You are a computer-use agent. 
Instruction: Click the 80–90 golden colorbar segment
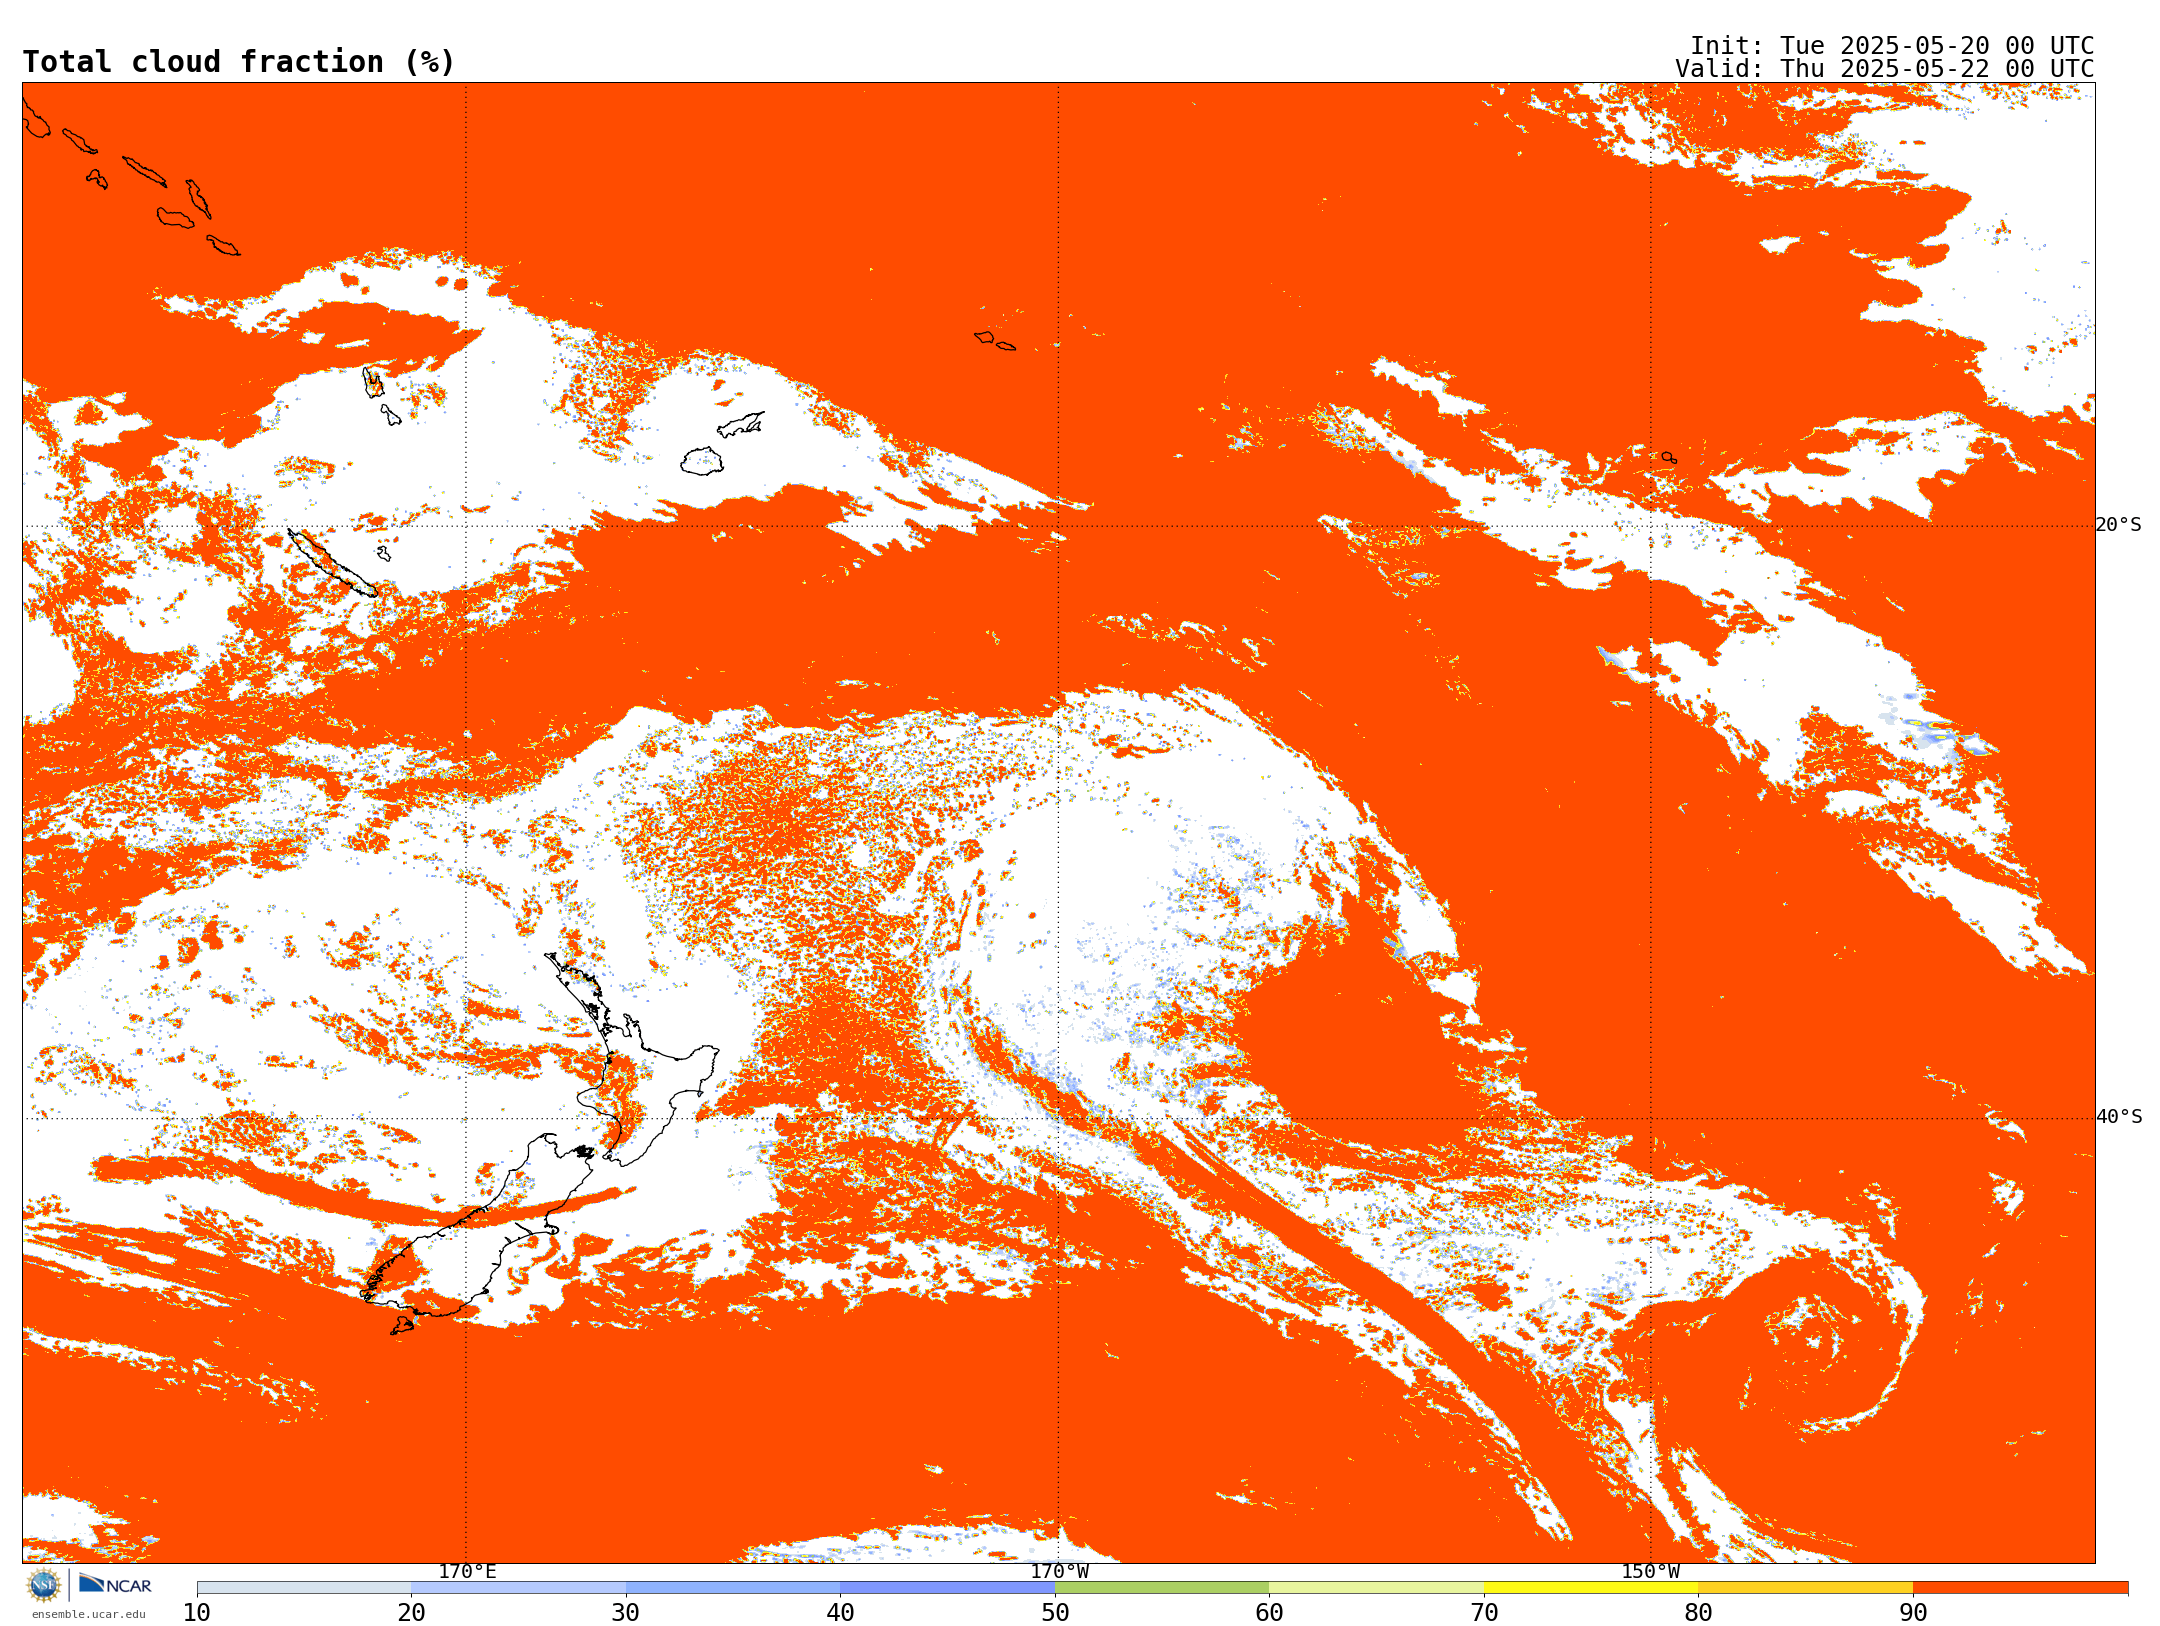(x=1805, y=1588)
